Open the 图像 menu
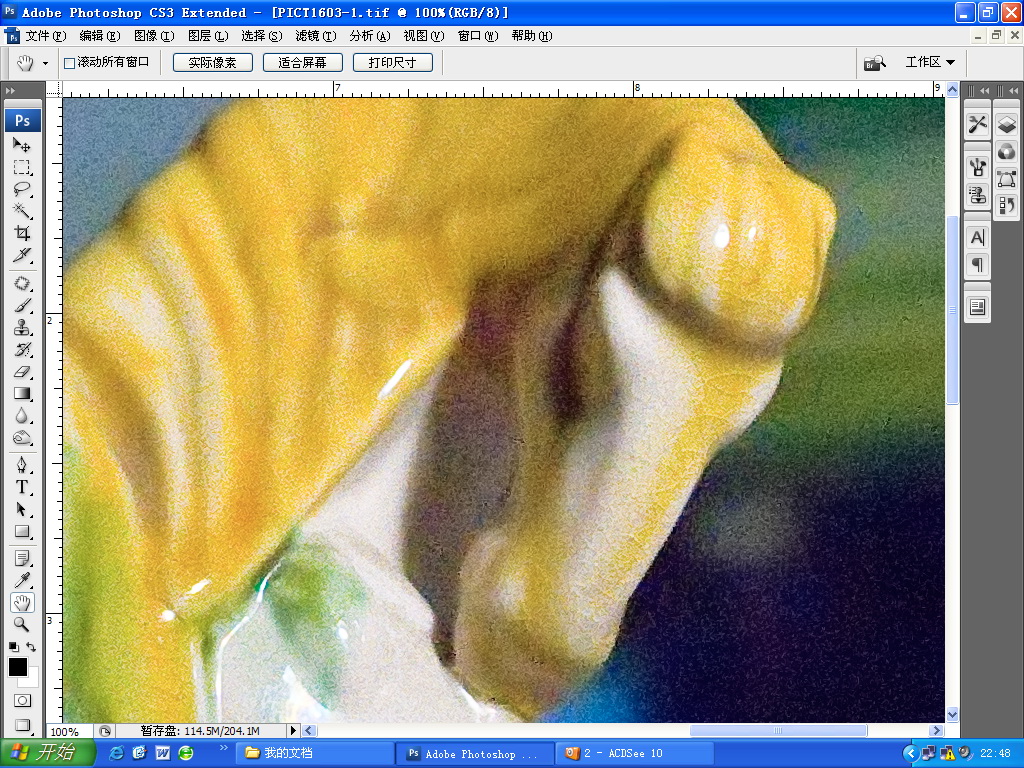This screenshot has width=1024, height=768. click(153, 36)
